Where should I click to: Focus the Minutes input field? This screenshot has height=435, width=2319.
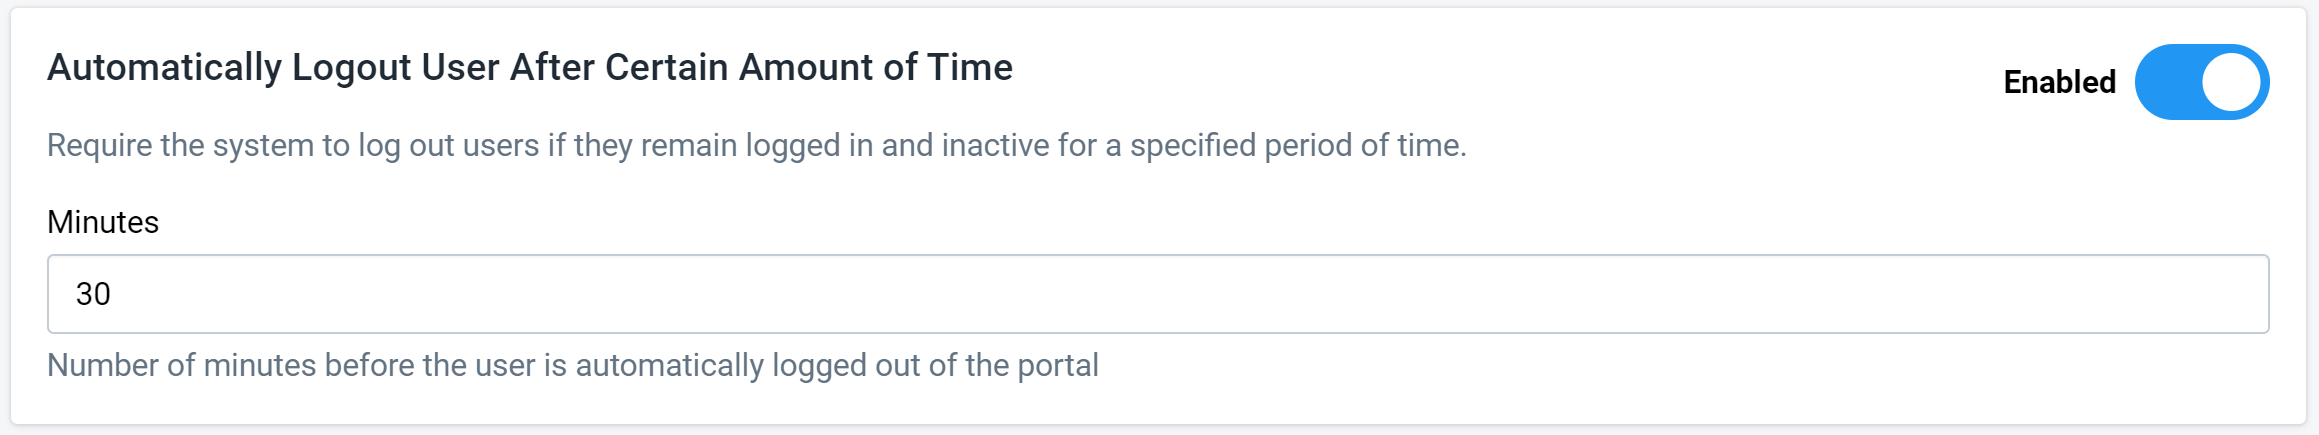(1158, 294)
